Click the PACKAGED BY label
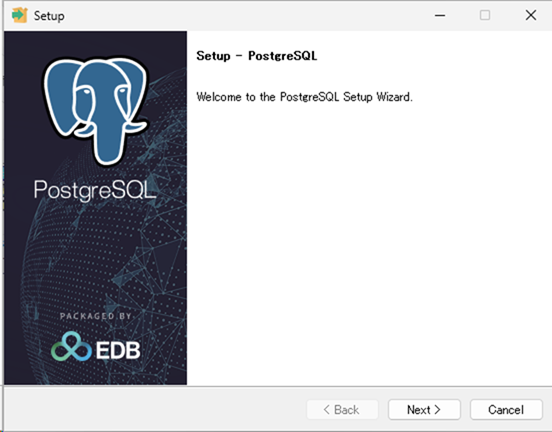Screen dimensions: 552x432 pyautogui.click(x=95, y=316)
